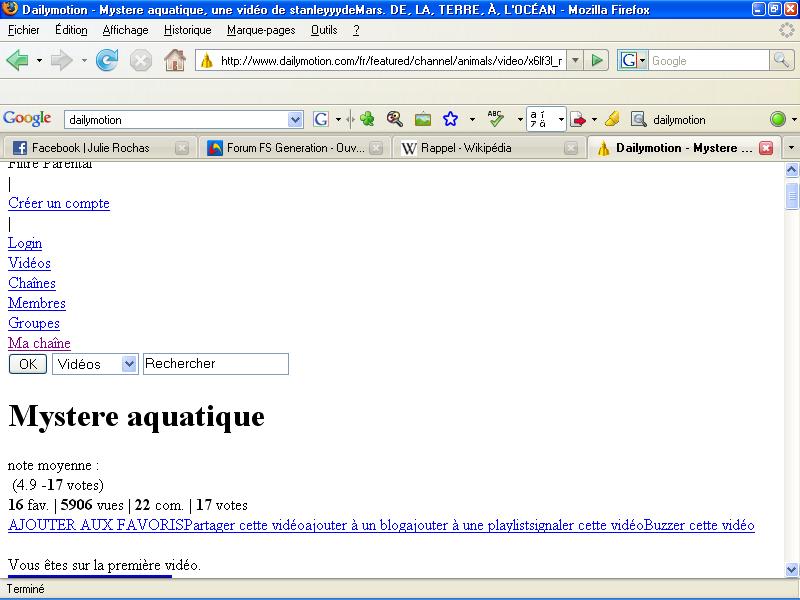Click the send-to page icon with red arrow

tap(579, 119)
